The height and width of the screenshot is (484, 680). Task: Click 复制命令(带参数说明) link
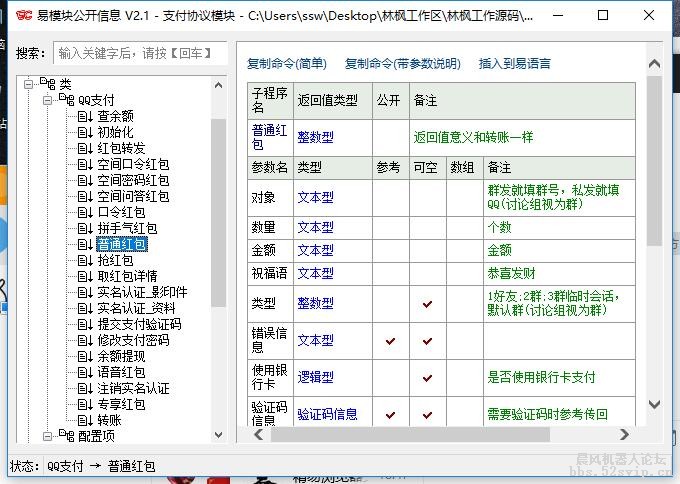click(x=402, y=64)
